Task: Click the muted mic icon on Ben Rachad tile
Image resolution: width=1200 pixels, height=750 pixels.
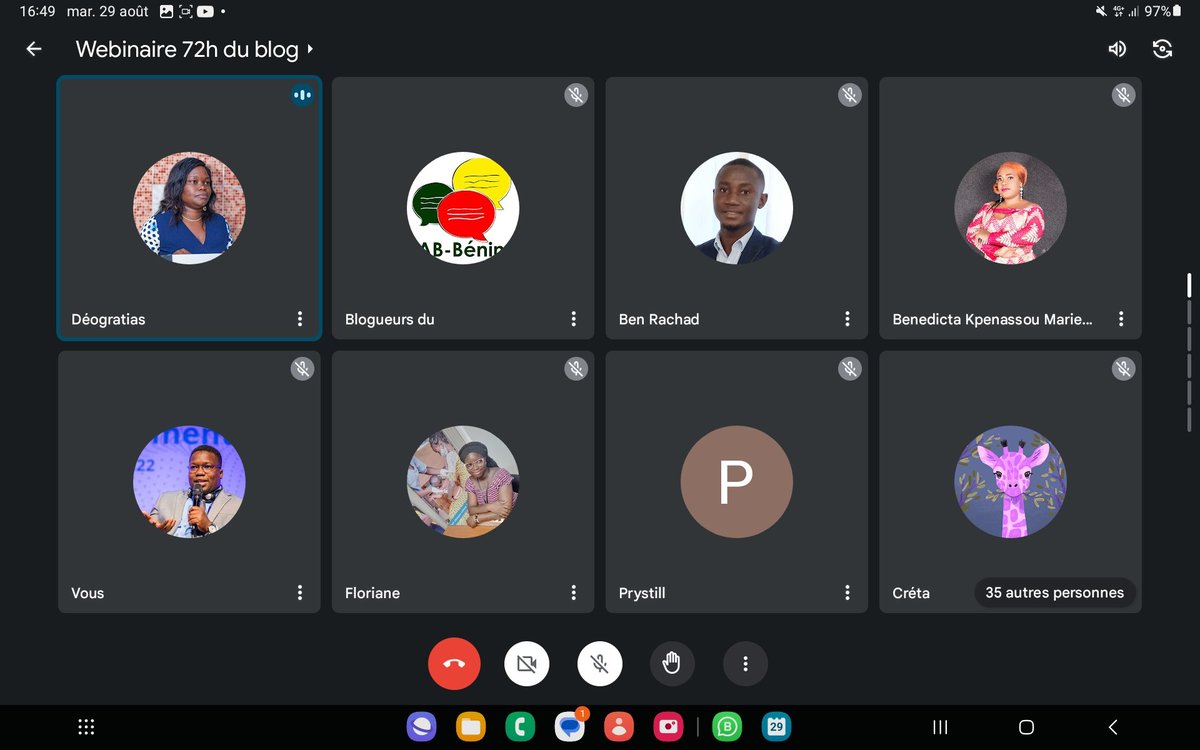Action: (850, 95)
